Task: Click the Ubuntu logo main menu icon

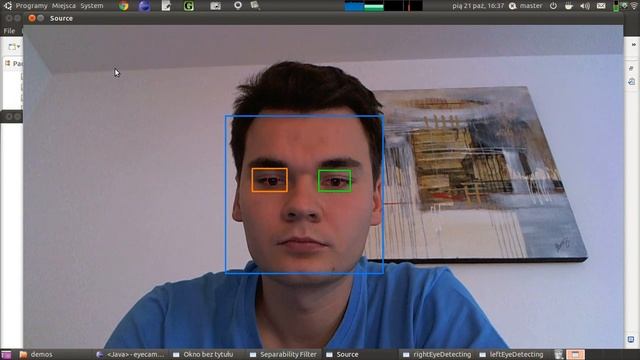Action: 7,6
